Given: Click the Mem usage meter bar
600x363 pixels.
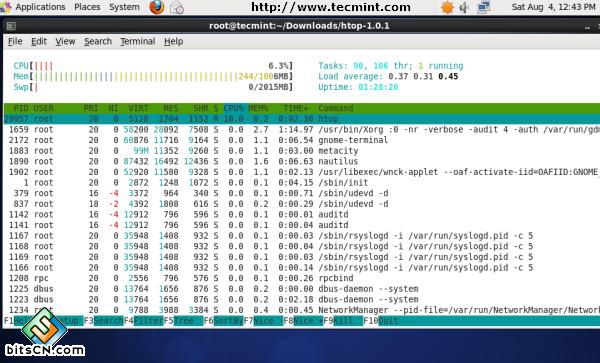Looking at the screenshot, I should pos(153,77).
